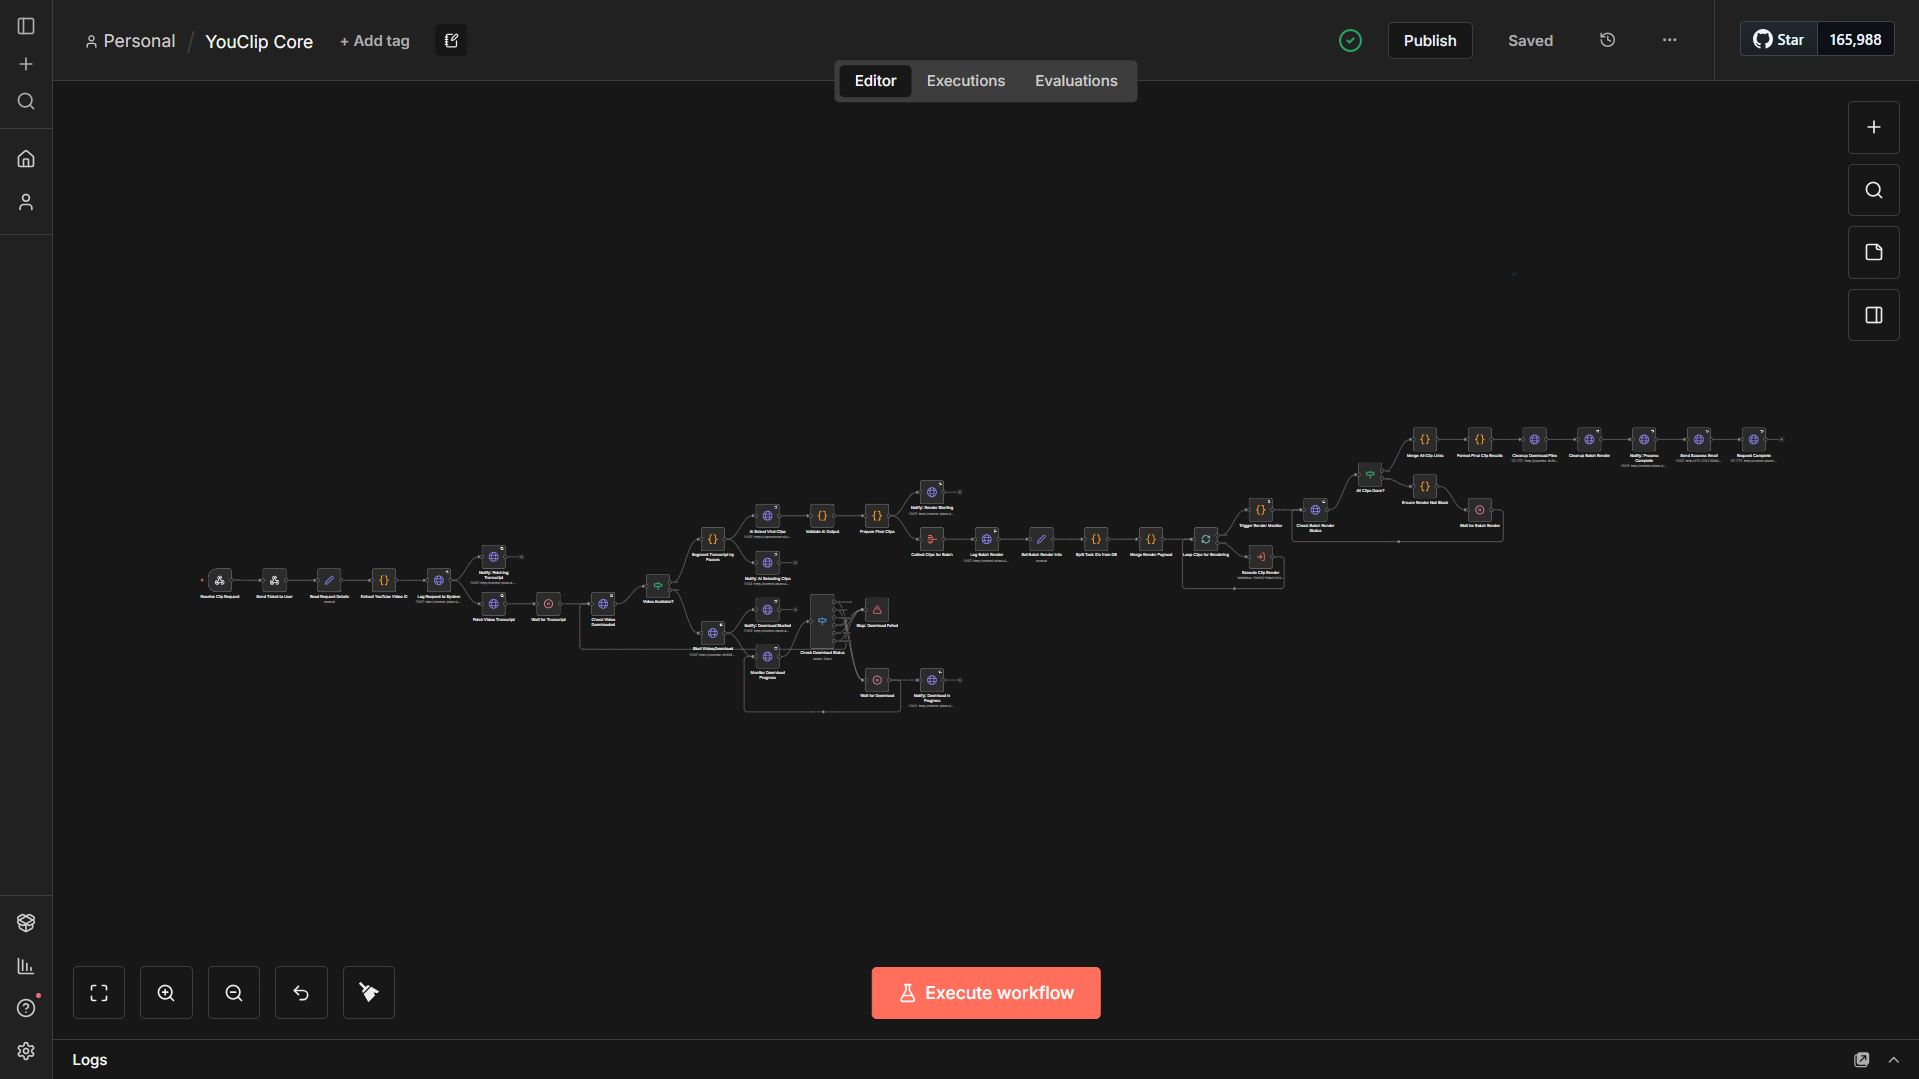The width and height of the screenshot is (1919, 1079).
Task: Toggle the left sidebar collapse icon
Action: click(26, 26)
